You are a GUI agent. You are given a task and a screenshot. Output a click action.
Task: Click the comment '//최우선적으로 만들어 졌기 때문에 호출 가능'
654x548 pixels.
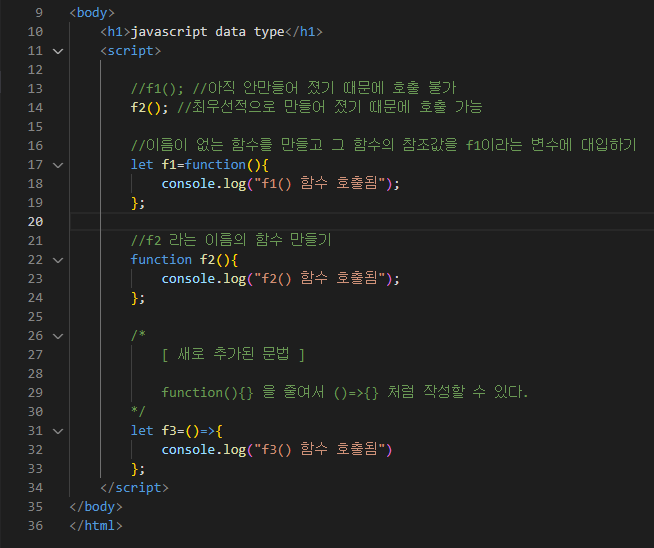[x=330, y=107]
